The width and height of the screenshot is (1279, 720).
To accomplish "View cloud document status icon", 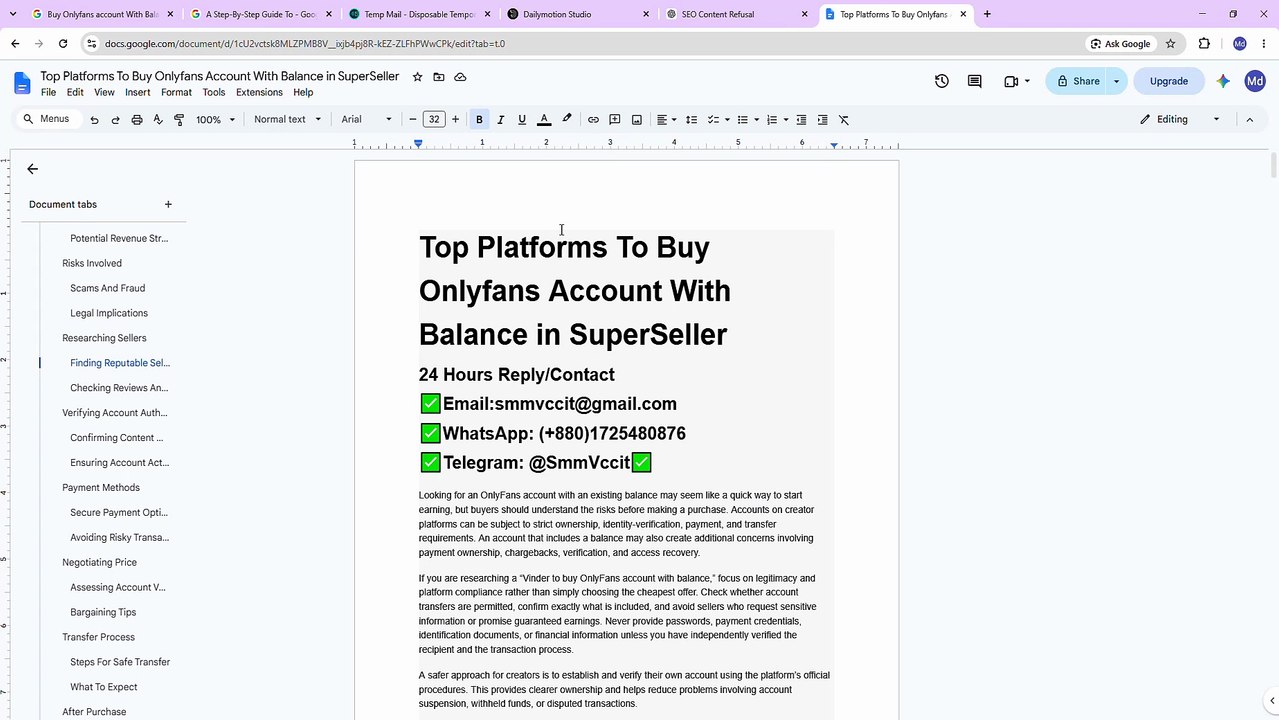I will (x=460, y=77).
